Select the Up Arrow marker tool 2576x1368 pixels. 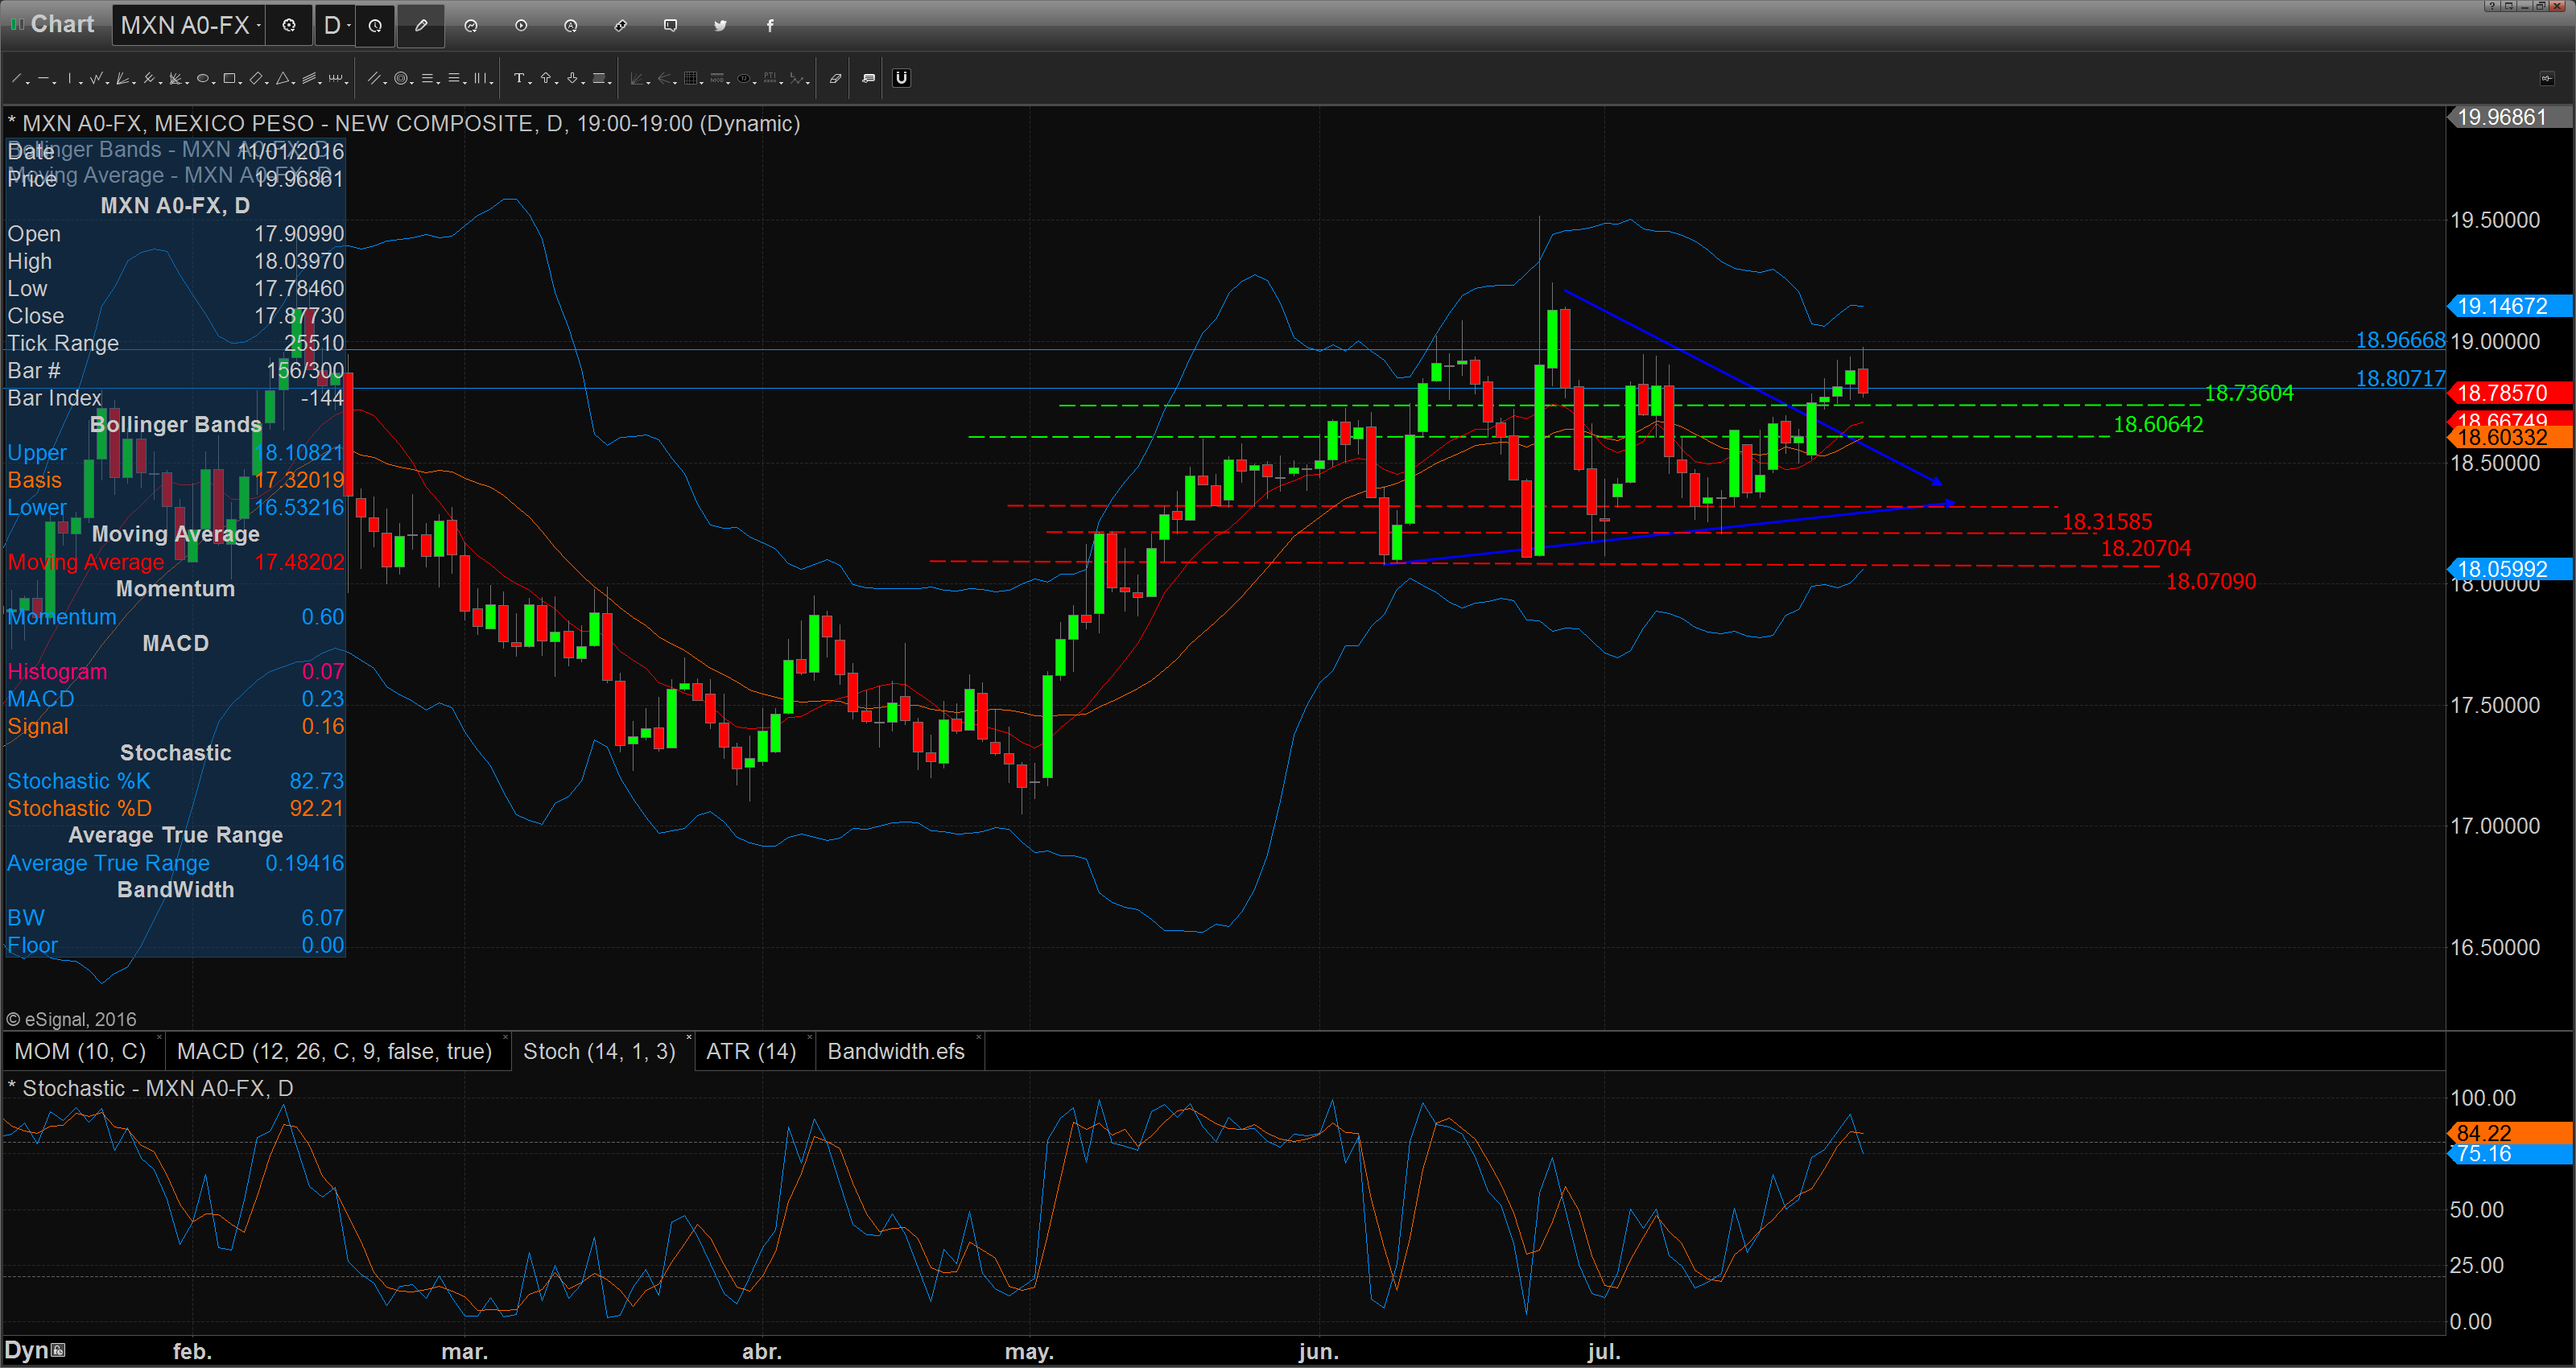pyautogui.click(x=546, y=78)
